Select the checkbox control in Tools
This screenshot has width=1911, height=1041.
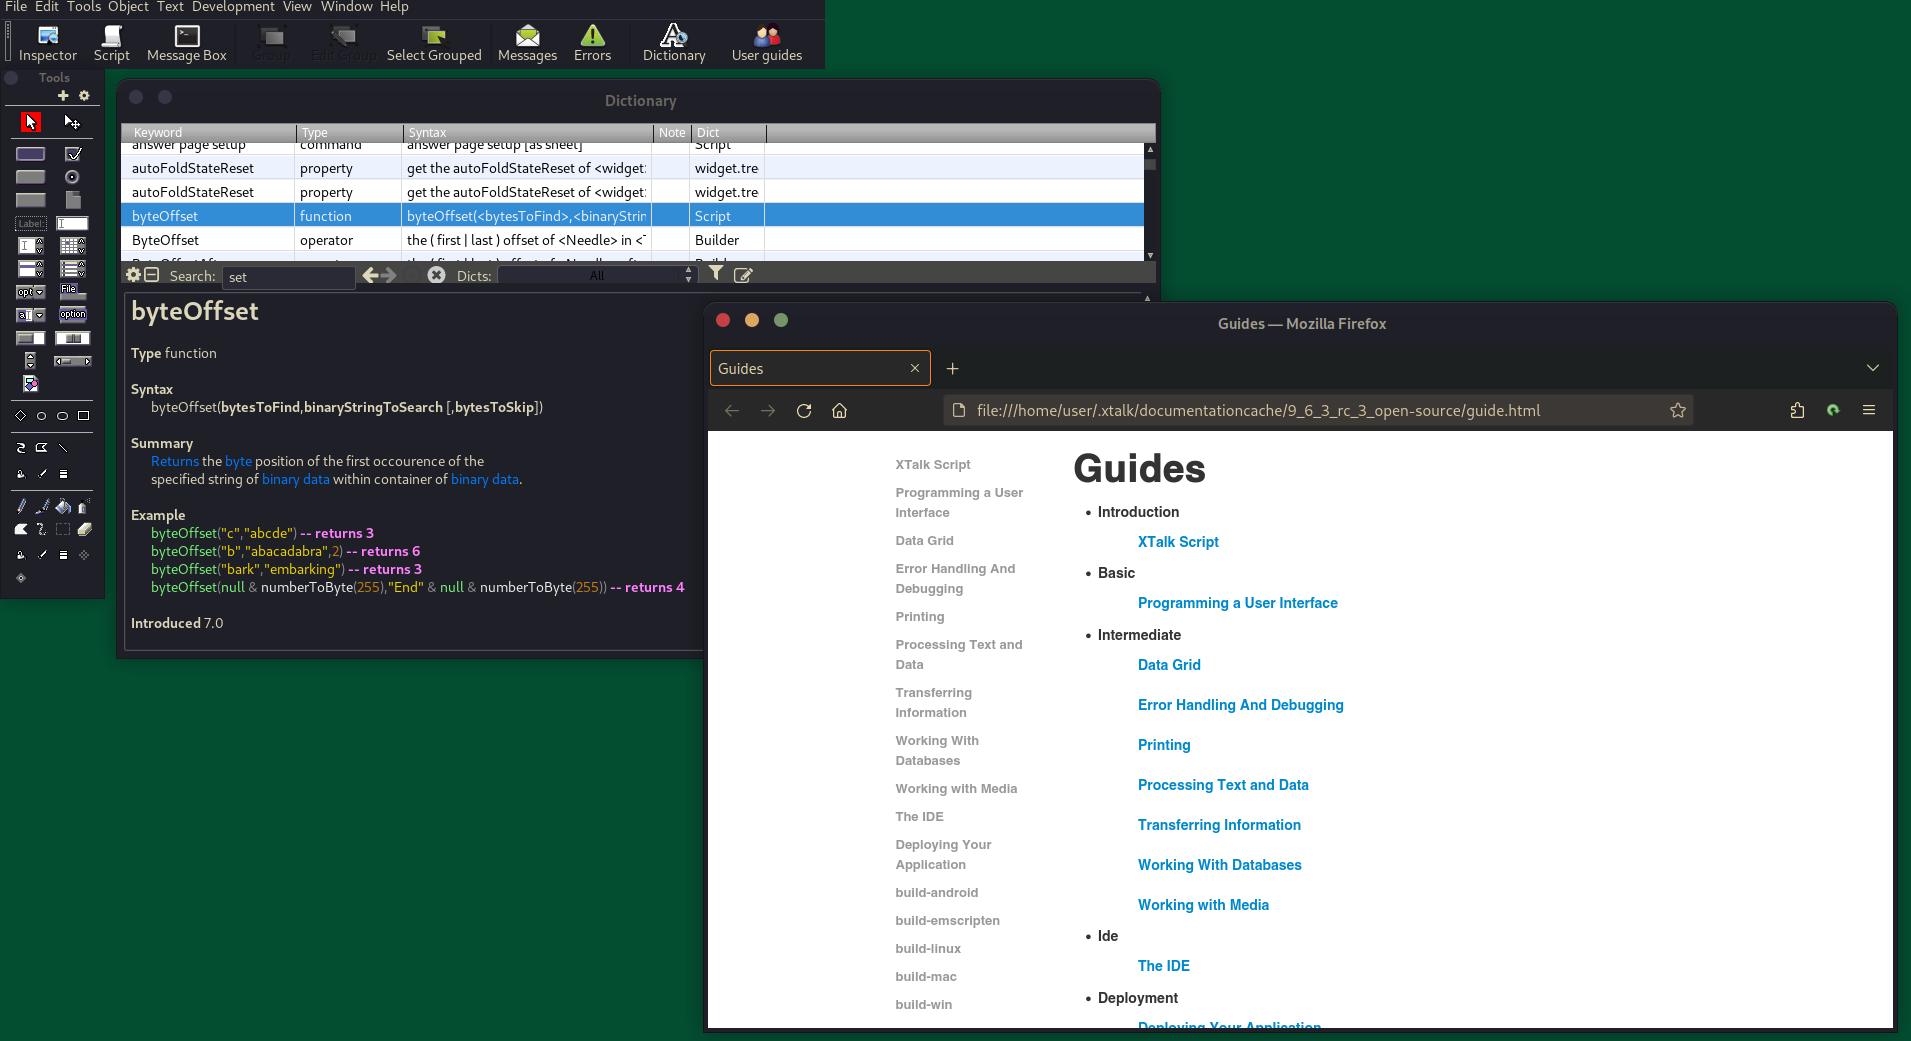pyautogui.click(x=72, y=154)
